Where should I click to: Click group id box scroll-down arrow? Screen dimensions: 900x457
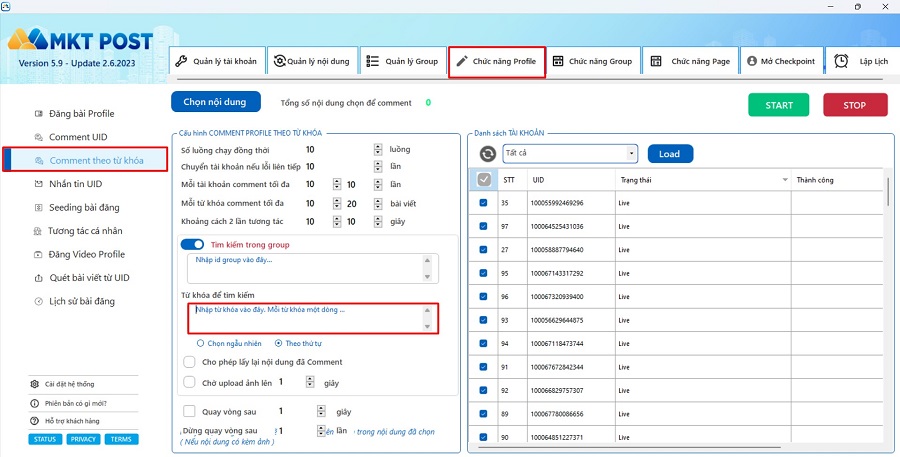point(427,277)
